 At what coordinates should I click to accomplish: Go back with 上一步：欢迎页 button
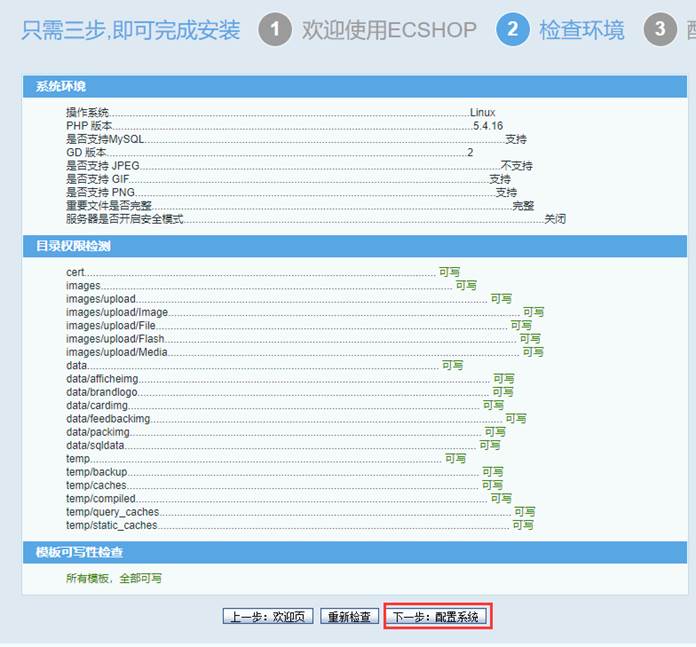click(268, 617)
